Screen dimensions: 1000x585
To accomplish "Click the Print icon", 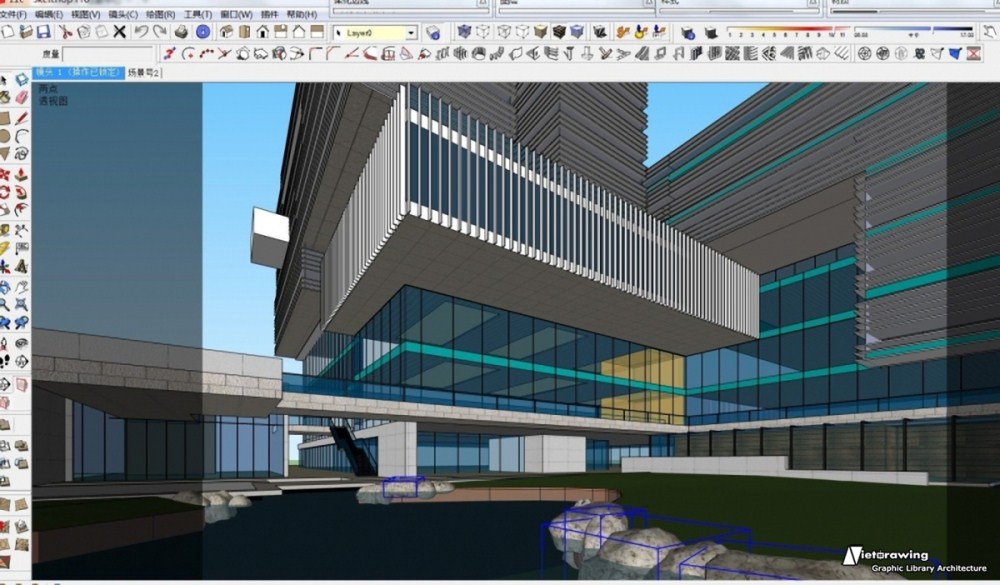I will pos(181,32).
